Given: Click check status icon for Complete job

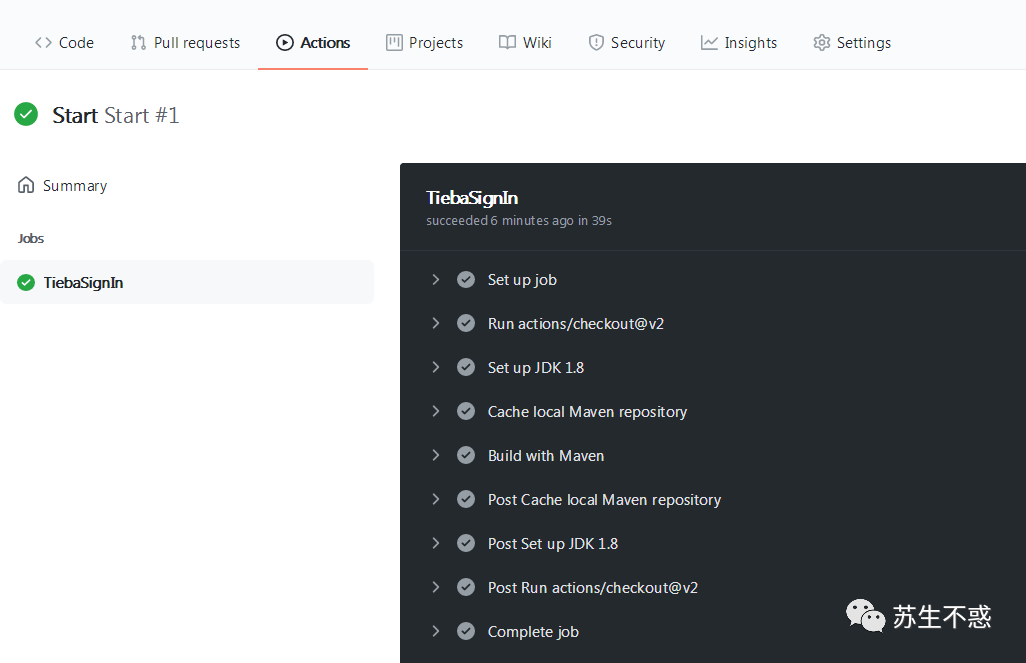Looking at the screenshot, I should [466, 631].
